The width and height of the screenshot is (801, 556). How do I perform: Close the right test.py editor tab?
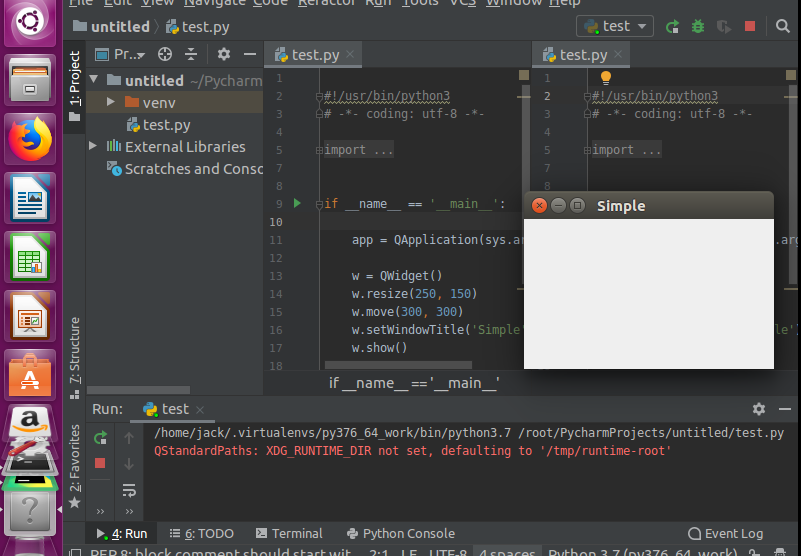618,54
